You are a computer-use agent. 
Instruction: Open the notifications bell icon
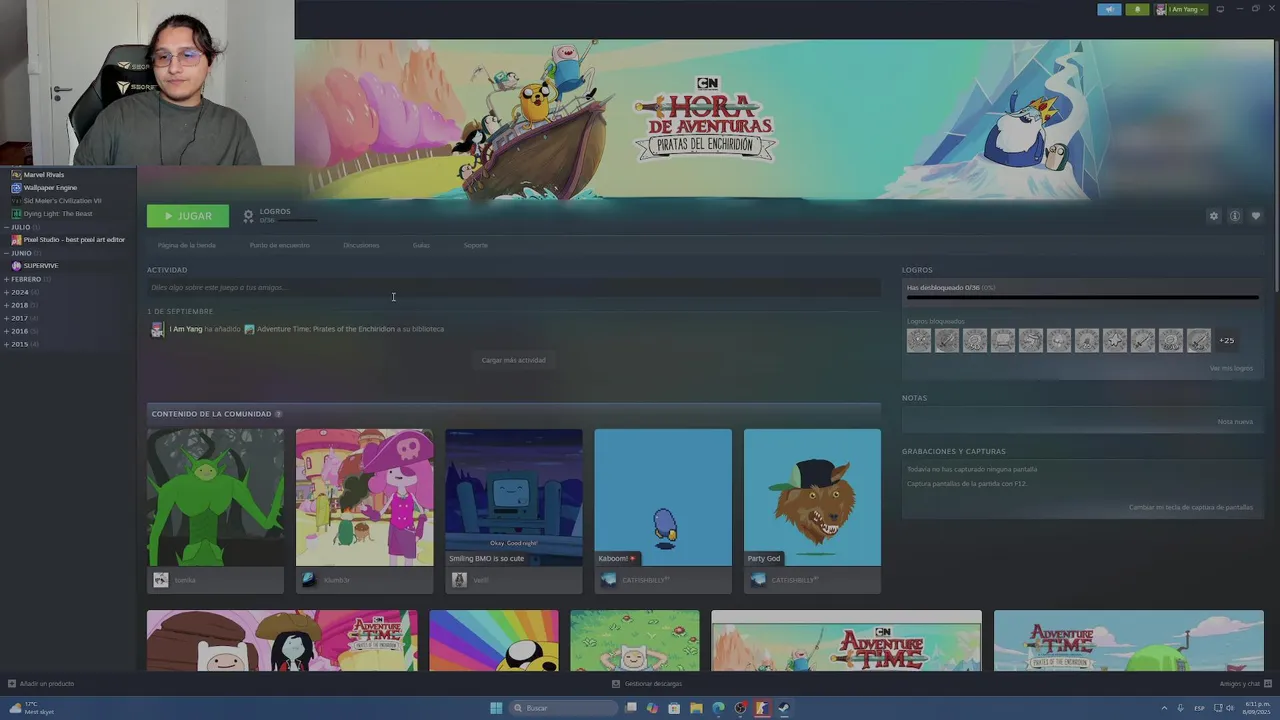(1137, 9)
